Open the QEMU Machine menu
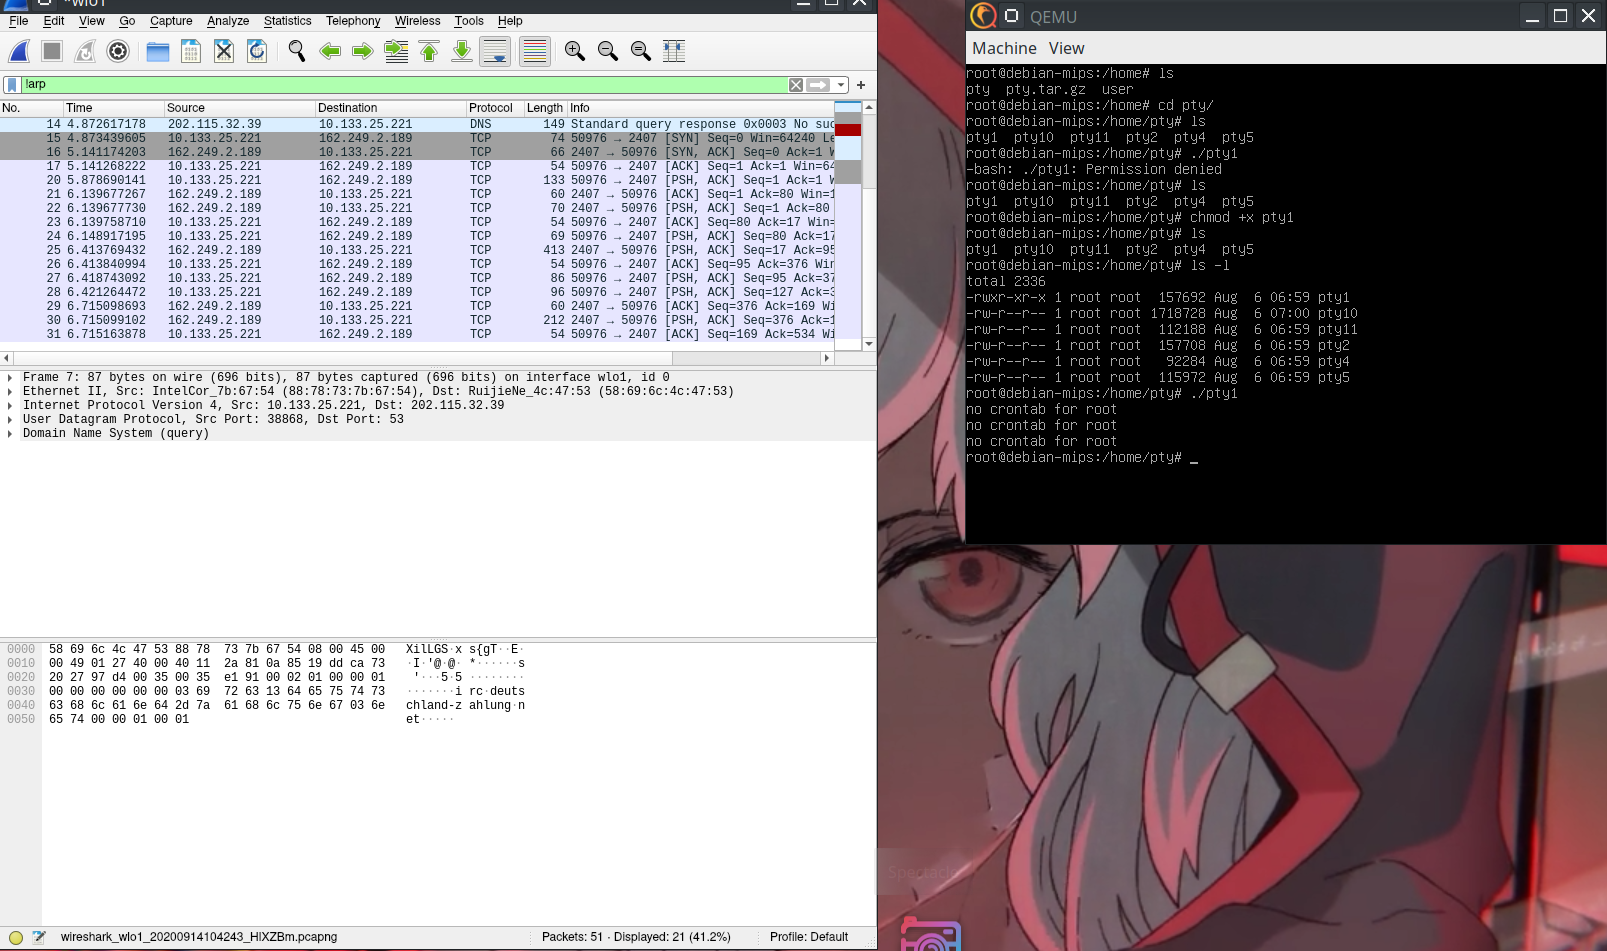 (1003, 48)
